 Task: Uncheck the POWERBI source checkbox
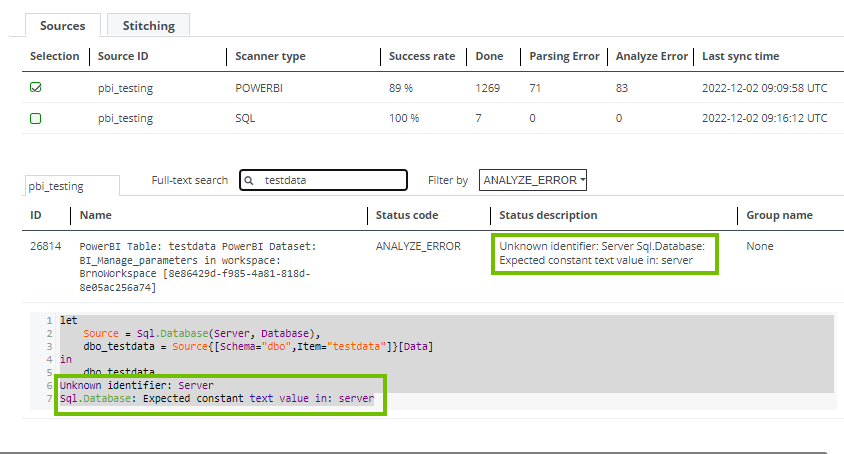[x=36, y=87]
